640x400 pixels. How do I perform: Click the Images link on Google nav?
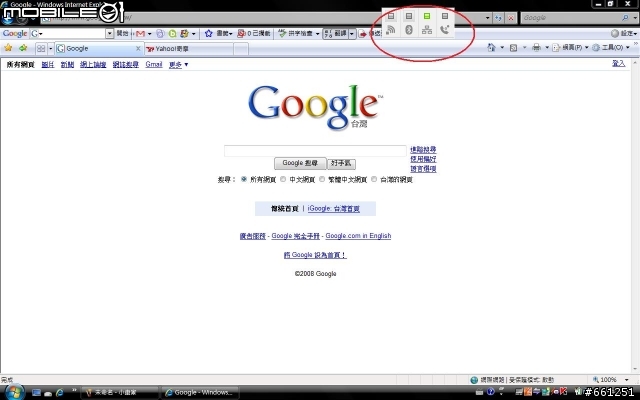click(48, 64)
